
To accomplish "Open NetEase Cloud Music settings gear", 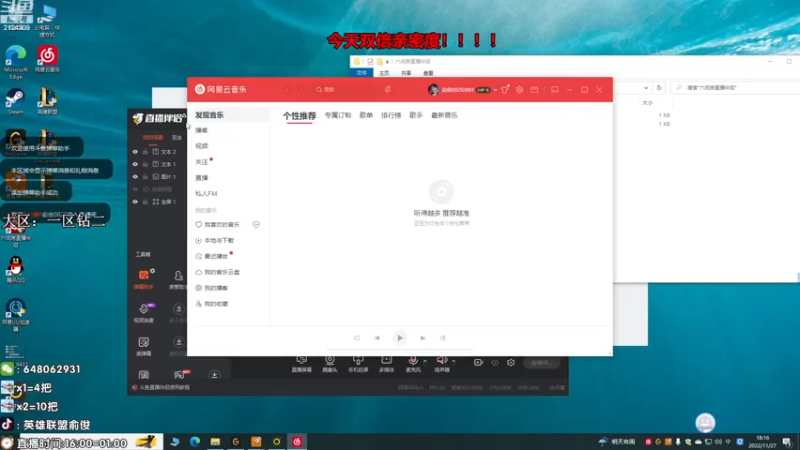I will click(x=519, y=90).
